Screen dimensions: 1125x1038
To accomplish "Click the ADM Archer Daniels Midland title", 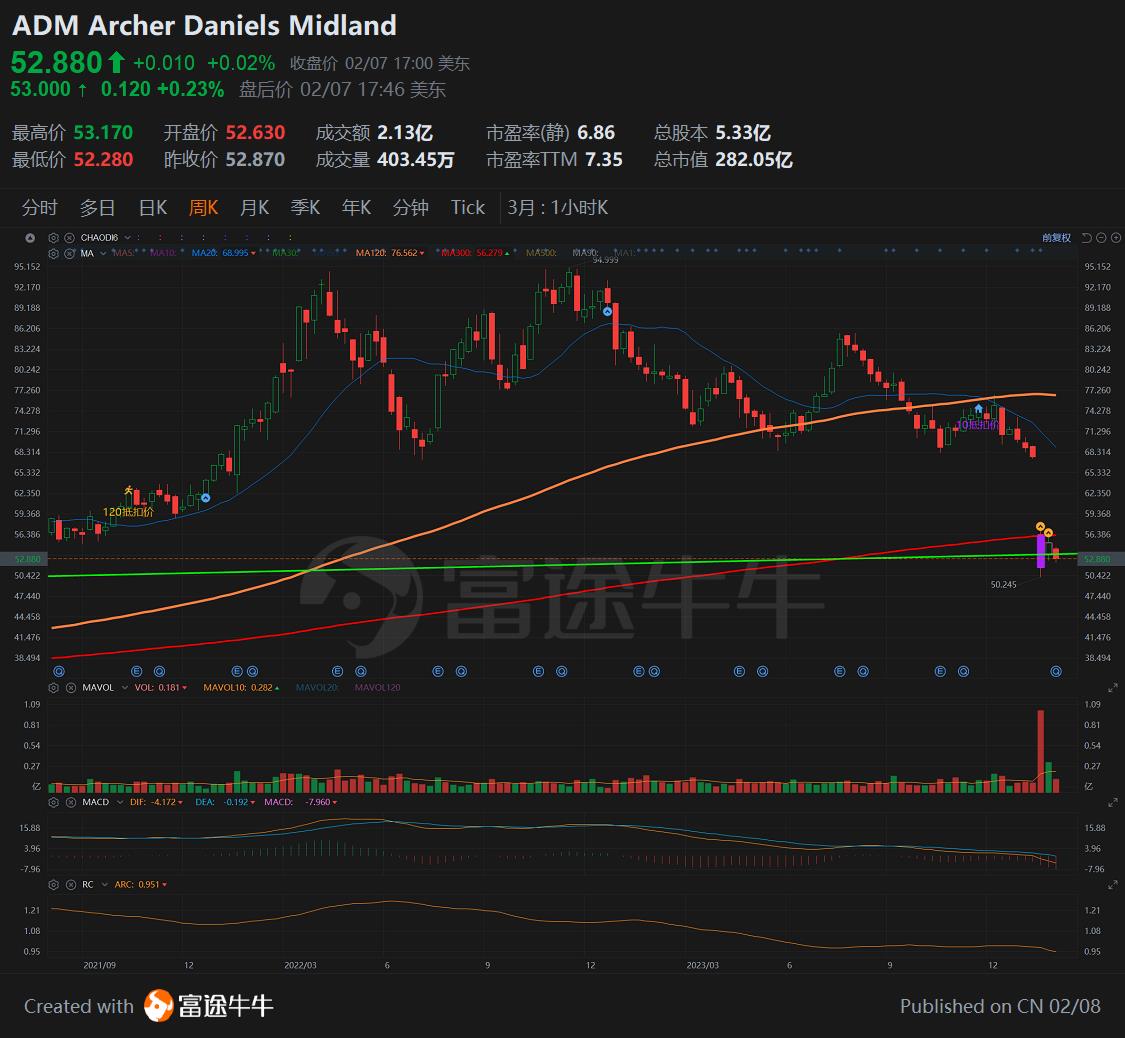I will tap(204, 25).
